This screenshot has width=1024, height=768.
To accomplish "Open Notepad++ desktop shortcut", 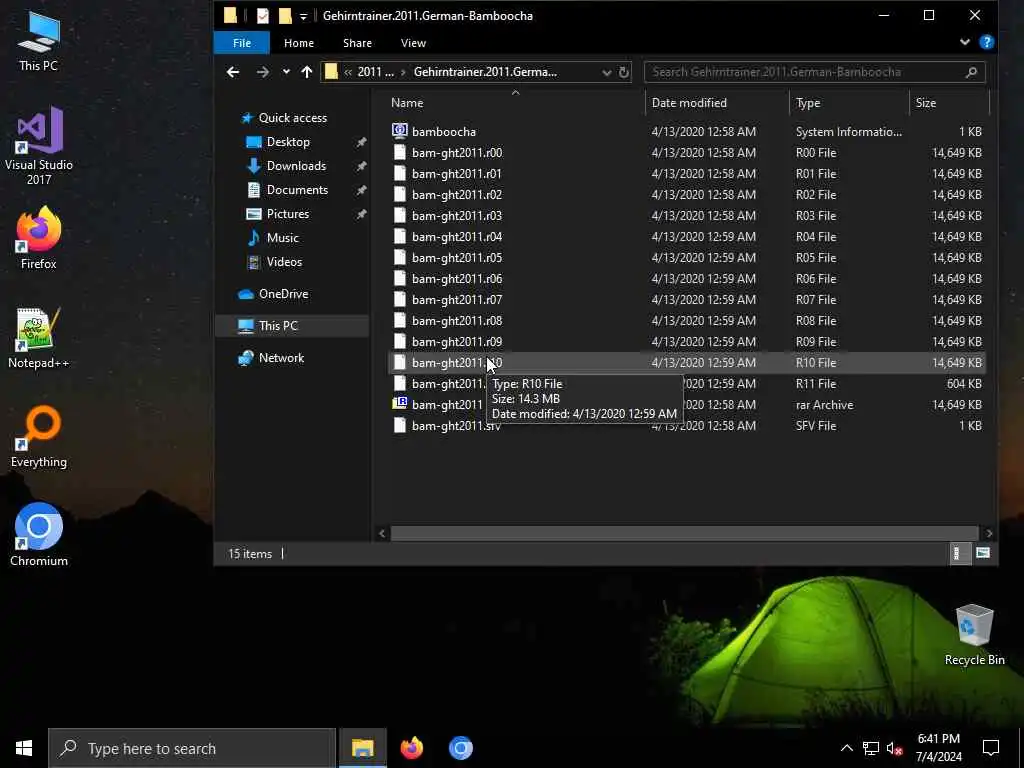I will point(38,338).
